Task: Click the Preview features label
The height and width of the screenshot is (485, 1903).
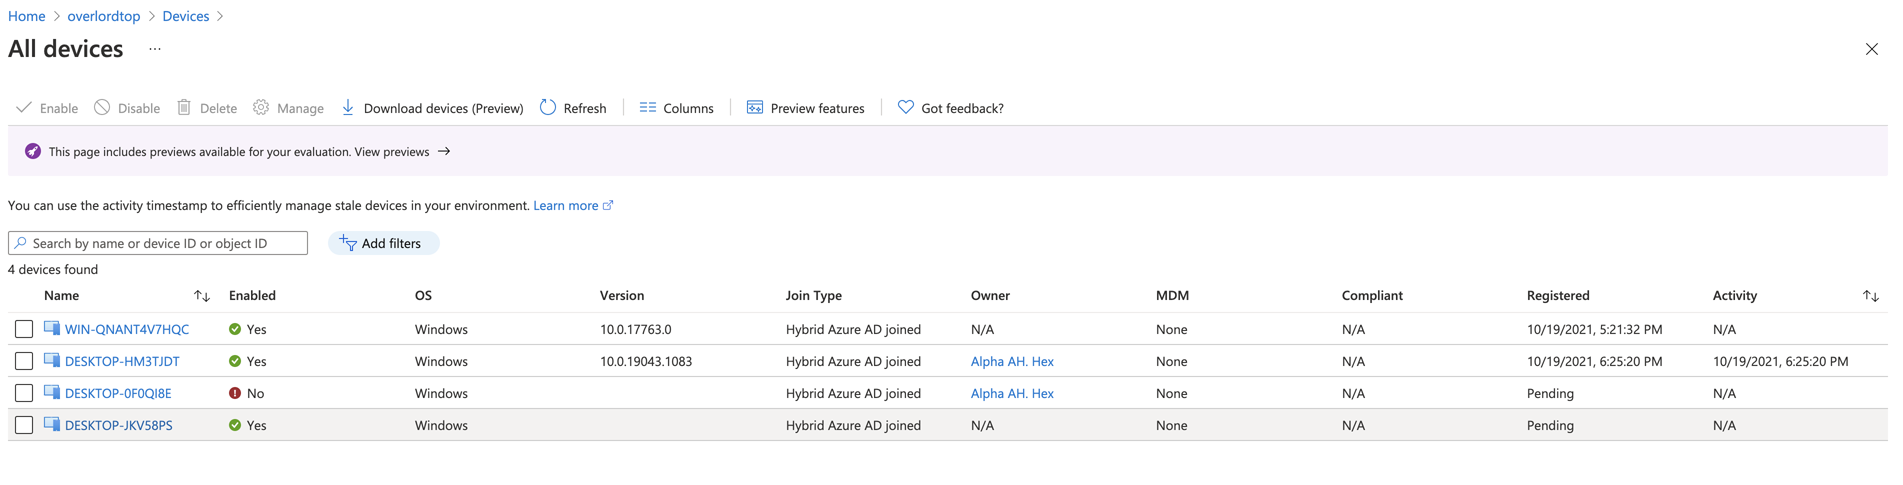Action: 817,108
